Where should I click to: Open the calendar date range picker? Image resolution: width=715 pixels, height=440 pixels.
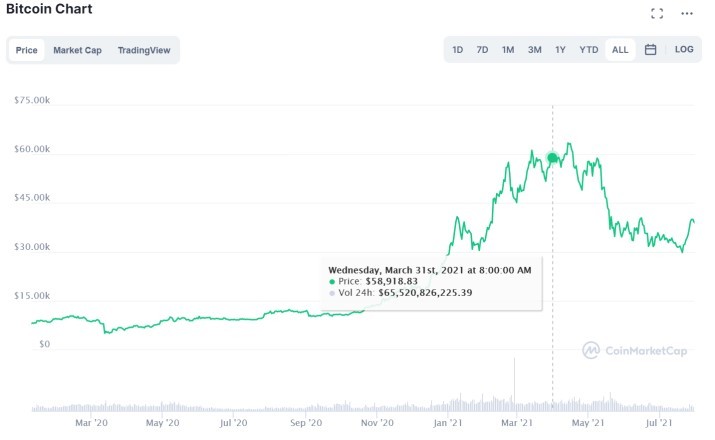(x=650, y=50)
